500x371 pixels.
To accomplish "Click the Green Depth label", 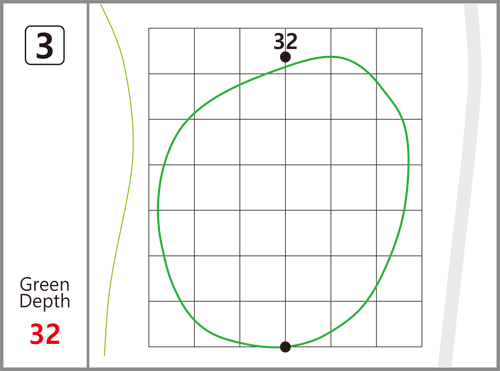I will (45, 293).
